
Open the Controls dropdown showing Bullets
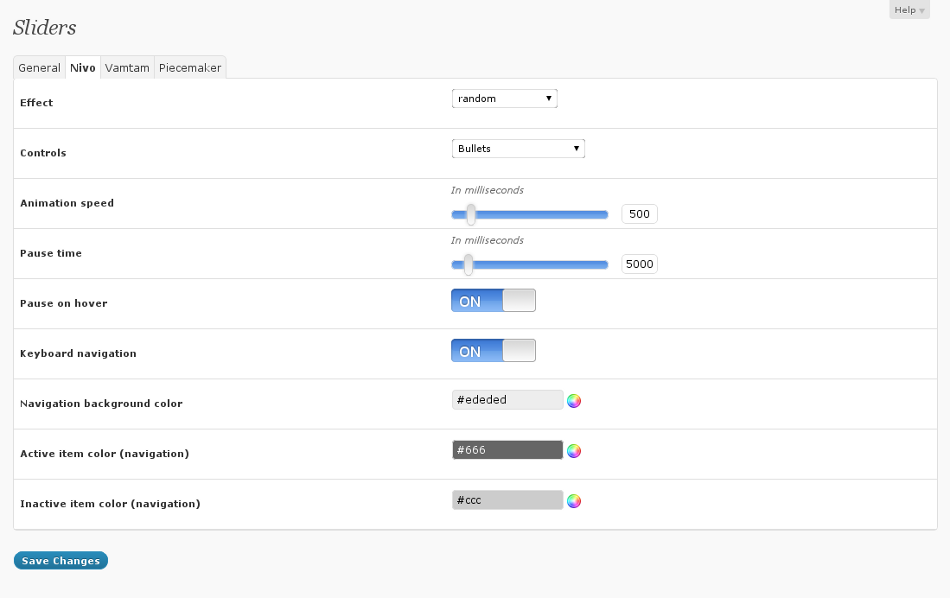coord(518,148)
